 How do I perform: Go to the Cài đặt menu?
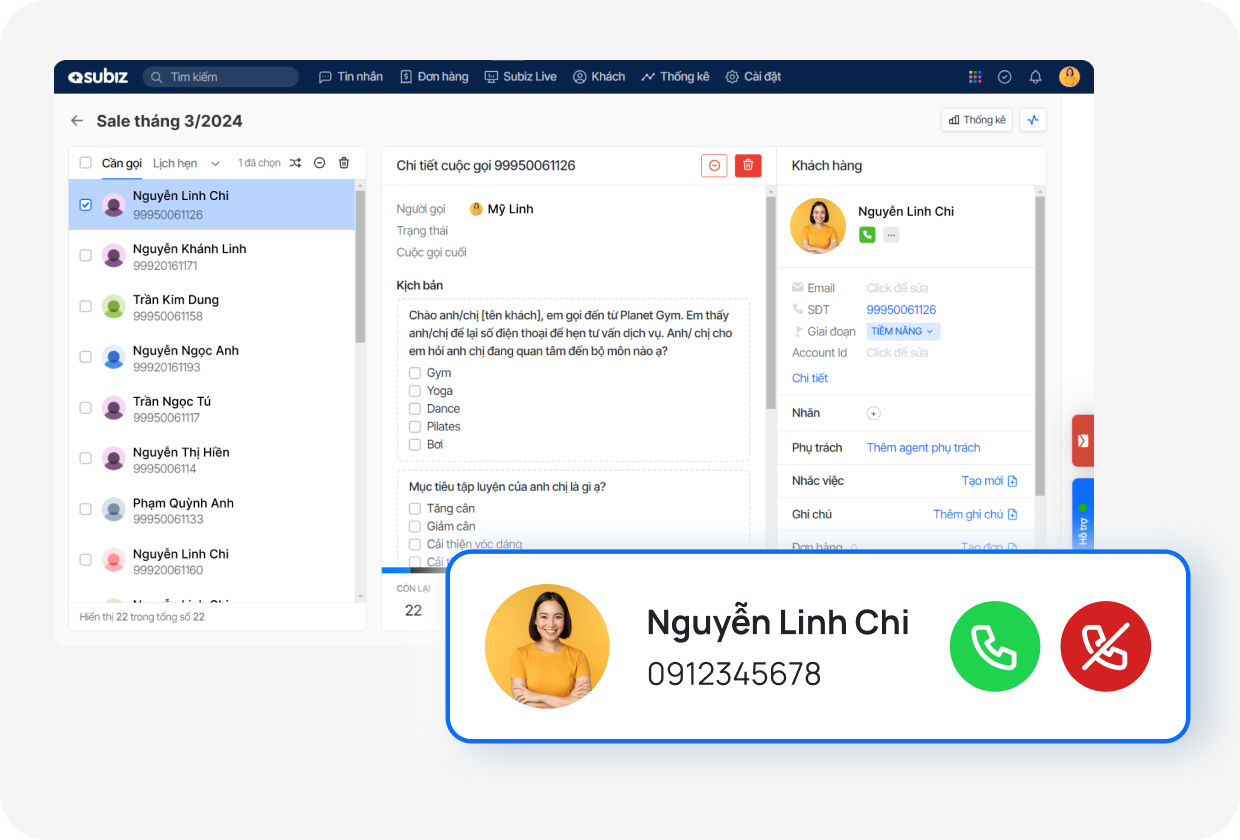753,77
